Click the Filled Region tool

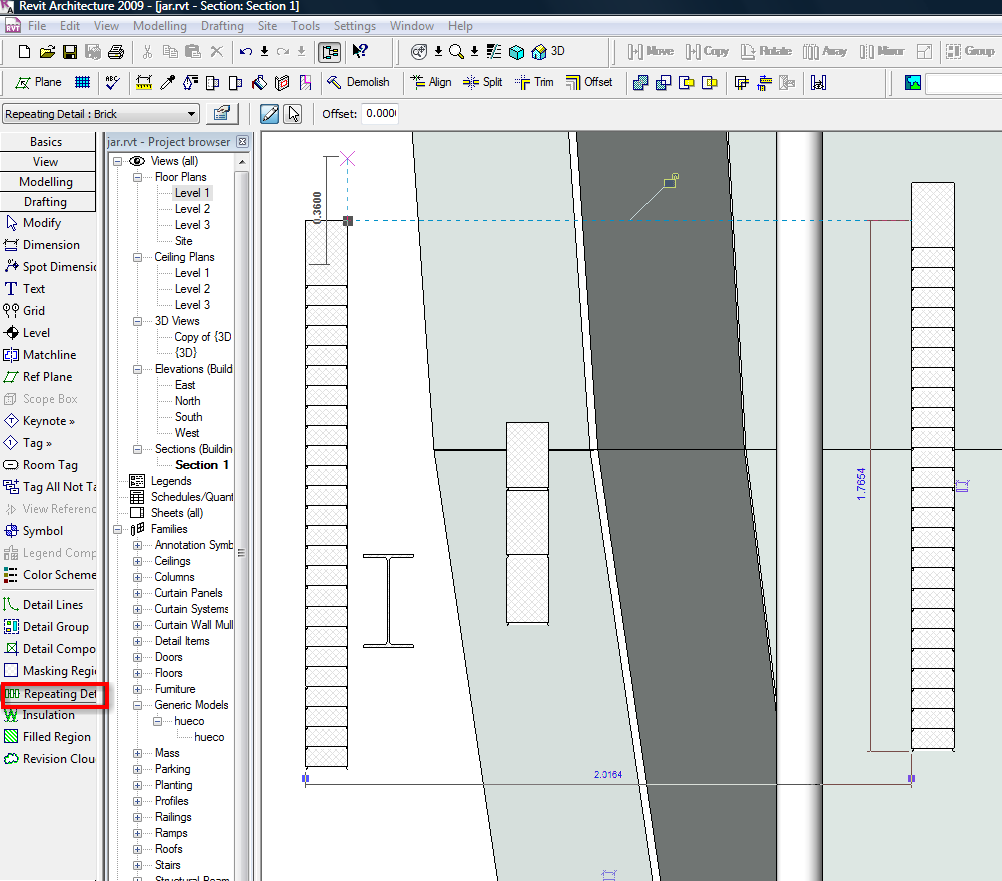click(x=56, y=737)
